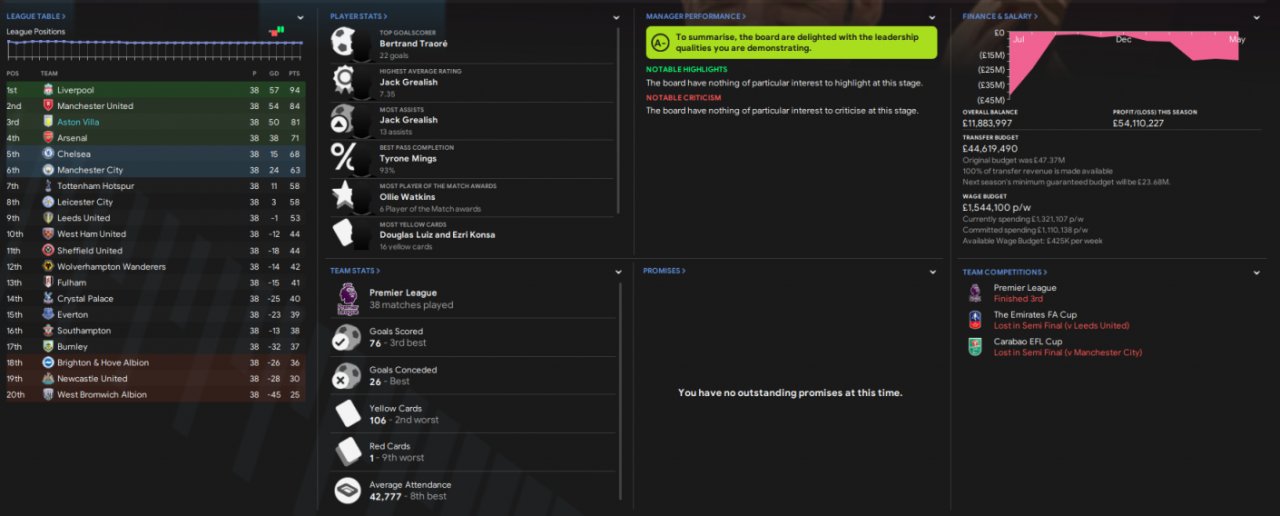The width and height of the screenshot is (1280, 516).
Task: Open the Arsenal club badge
Action: click(48, 138)
